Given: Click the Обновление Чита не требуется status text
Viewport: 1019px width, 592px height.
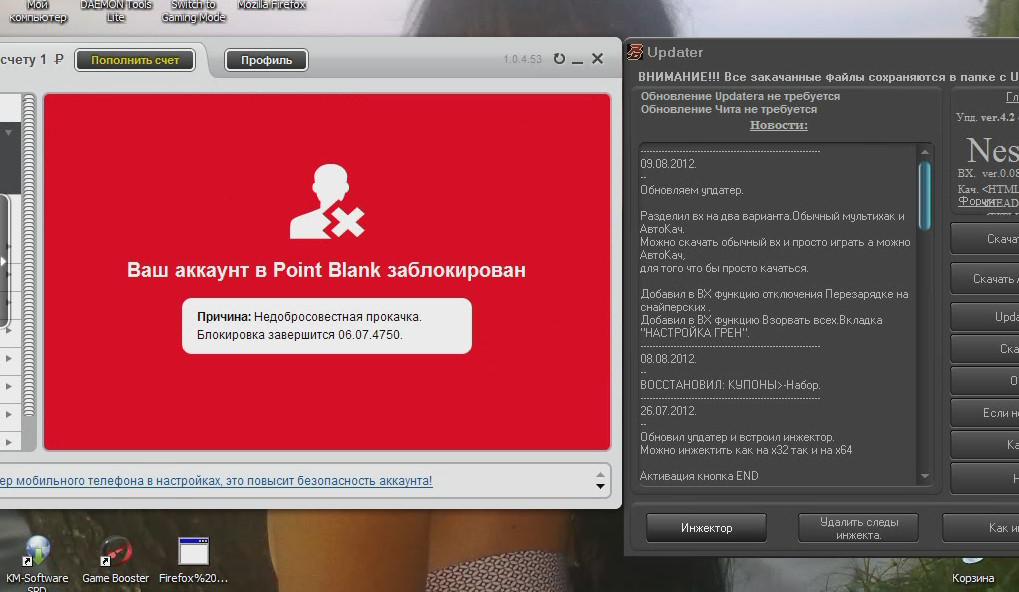Looking at the screenshot, I should tap(729, 109).
